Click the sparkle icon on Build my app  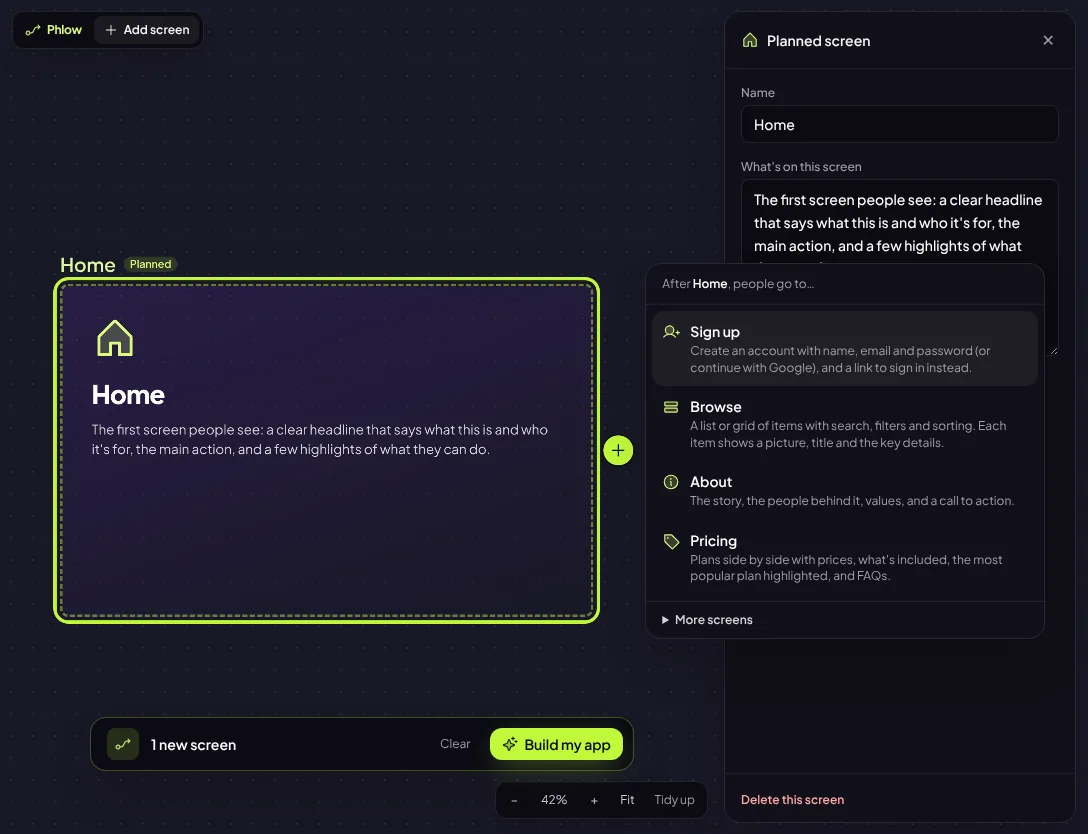[510, 744]
